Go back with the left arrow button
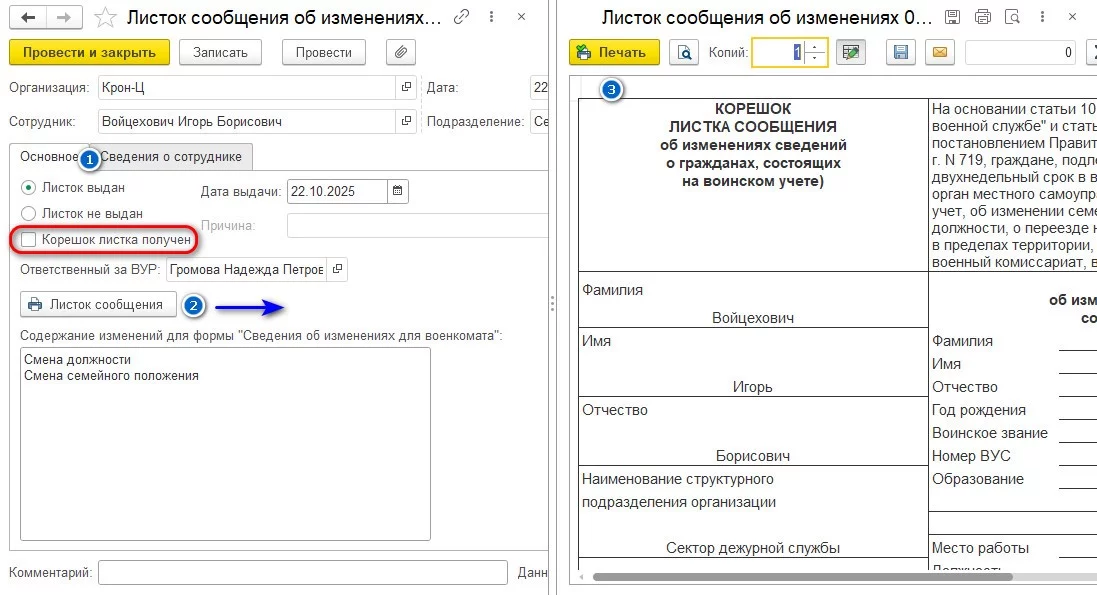This screenshot has height=595, width=1097. [x=28, y=18]
